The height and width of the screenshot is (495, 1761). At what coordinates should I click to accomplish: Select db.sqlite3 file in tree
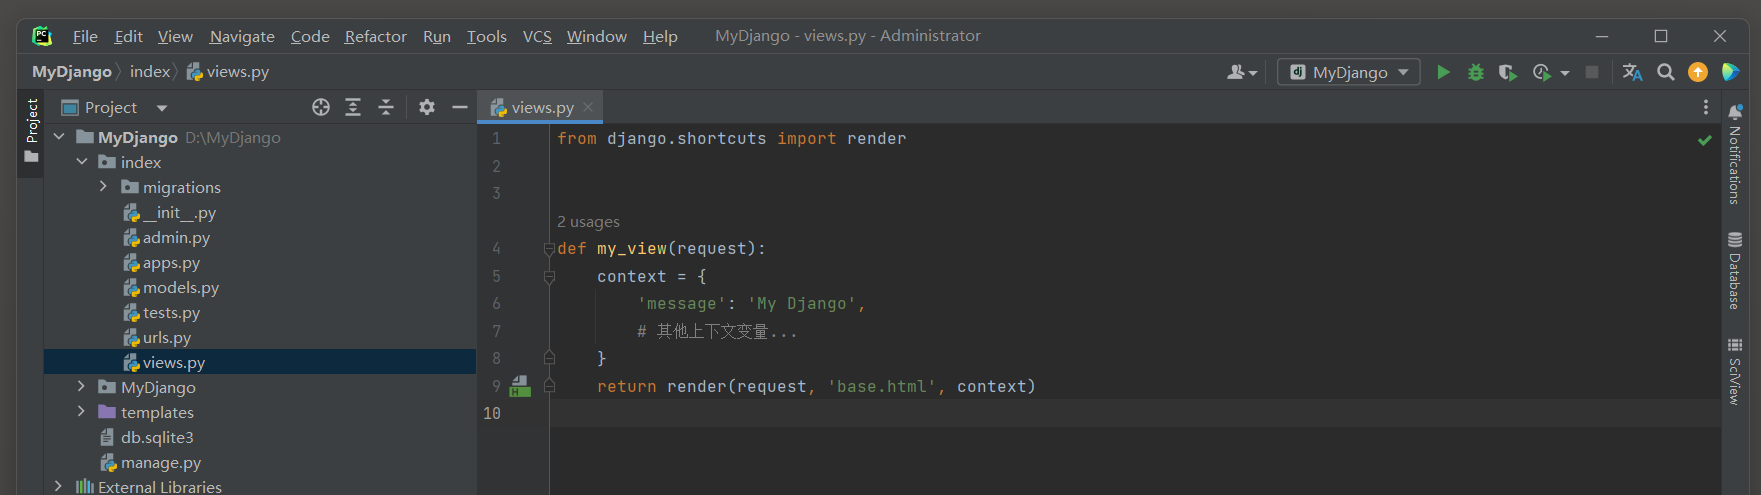pos(148,437)
